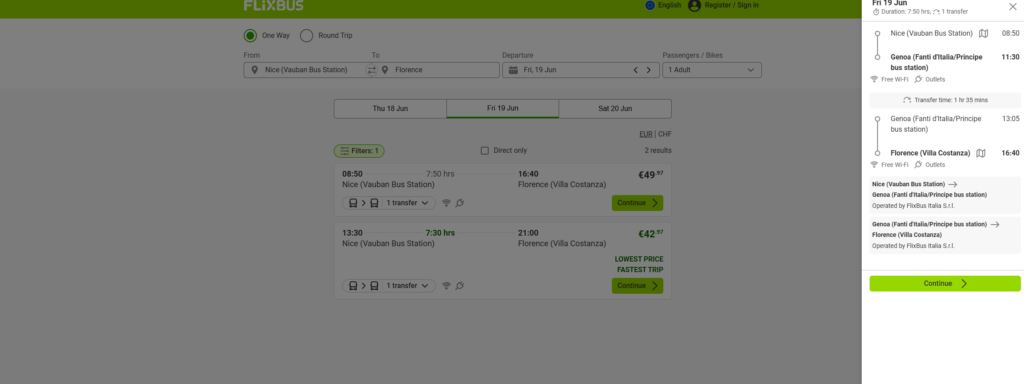The height and width of the screenshot is (384, 1024).
Task: Switch currency to CHF
Action: coord(665,134)
